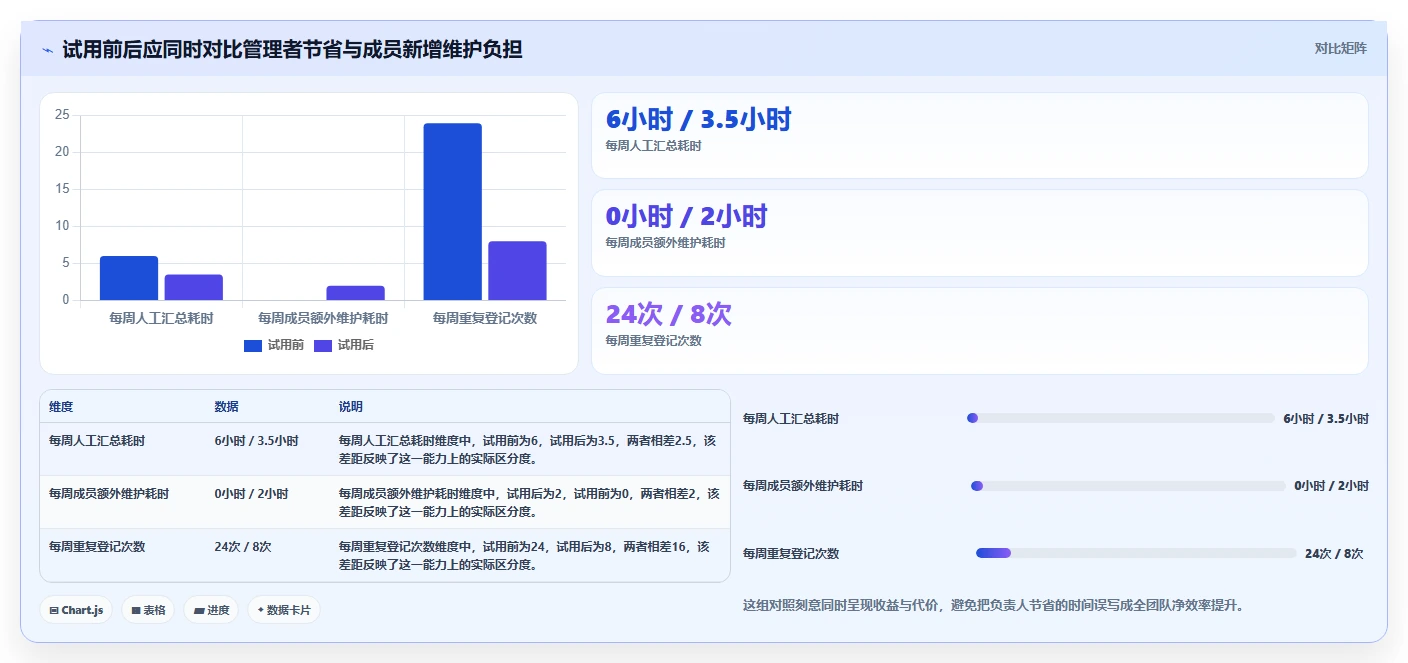The width and height of the screenshot is (1408, 663).
Task: Select the 6小时 / 3.5小时 data card
Action: click(x=979, y=136)
